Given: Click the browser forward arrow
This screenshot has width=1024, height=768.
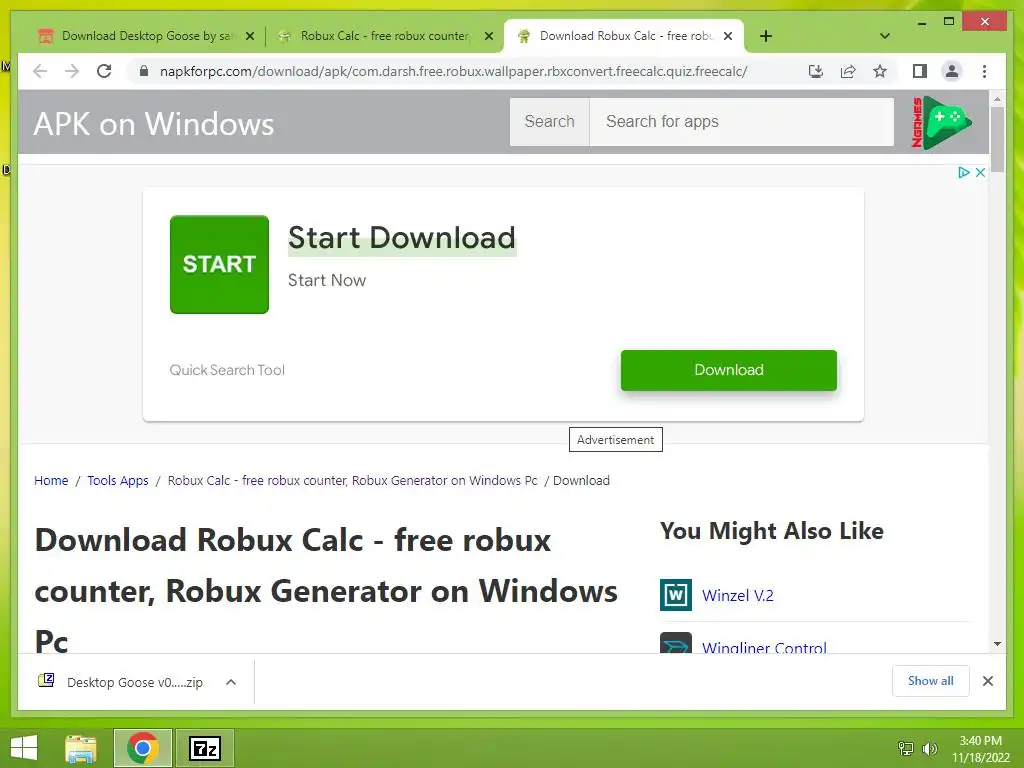Looking at the screenshot, I should click(72, 71).
